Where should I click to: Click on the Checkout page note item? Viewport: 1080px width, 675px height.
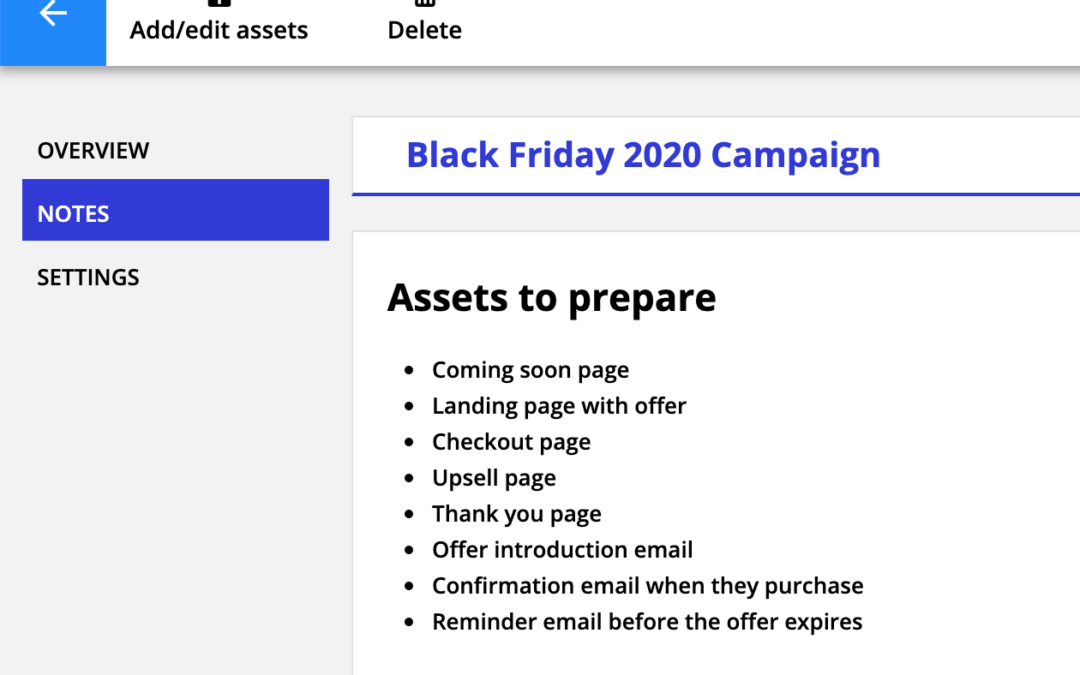click(x=511, y=442)
